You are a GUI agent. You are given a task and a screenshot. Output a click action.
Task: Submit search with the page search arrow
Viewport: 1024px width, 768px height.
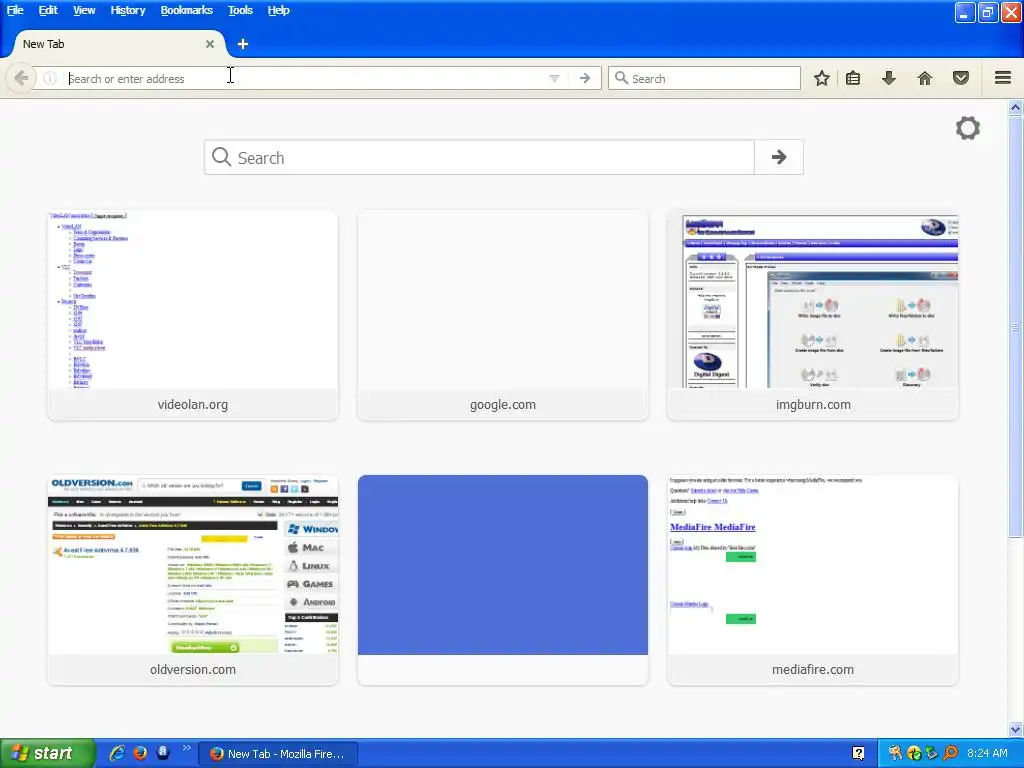pos(778,157)
